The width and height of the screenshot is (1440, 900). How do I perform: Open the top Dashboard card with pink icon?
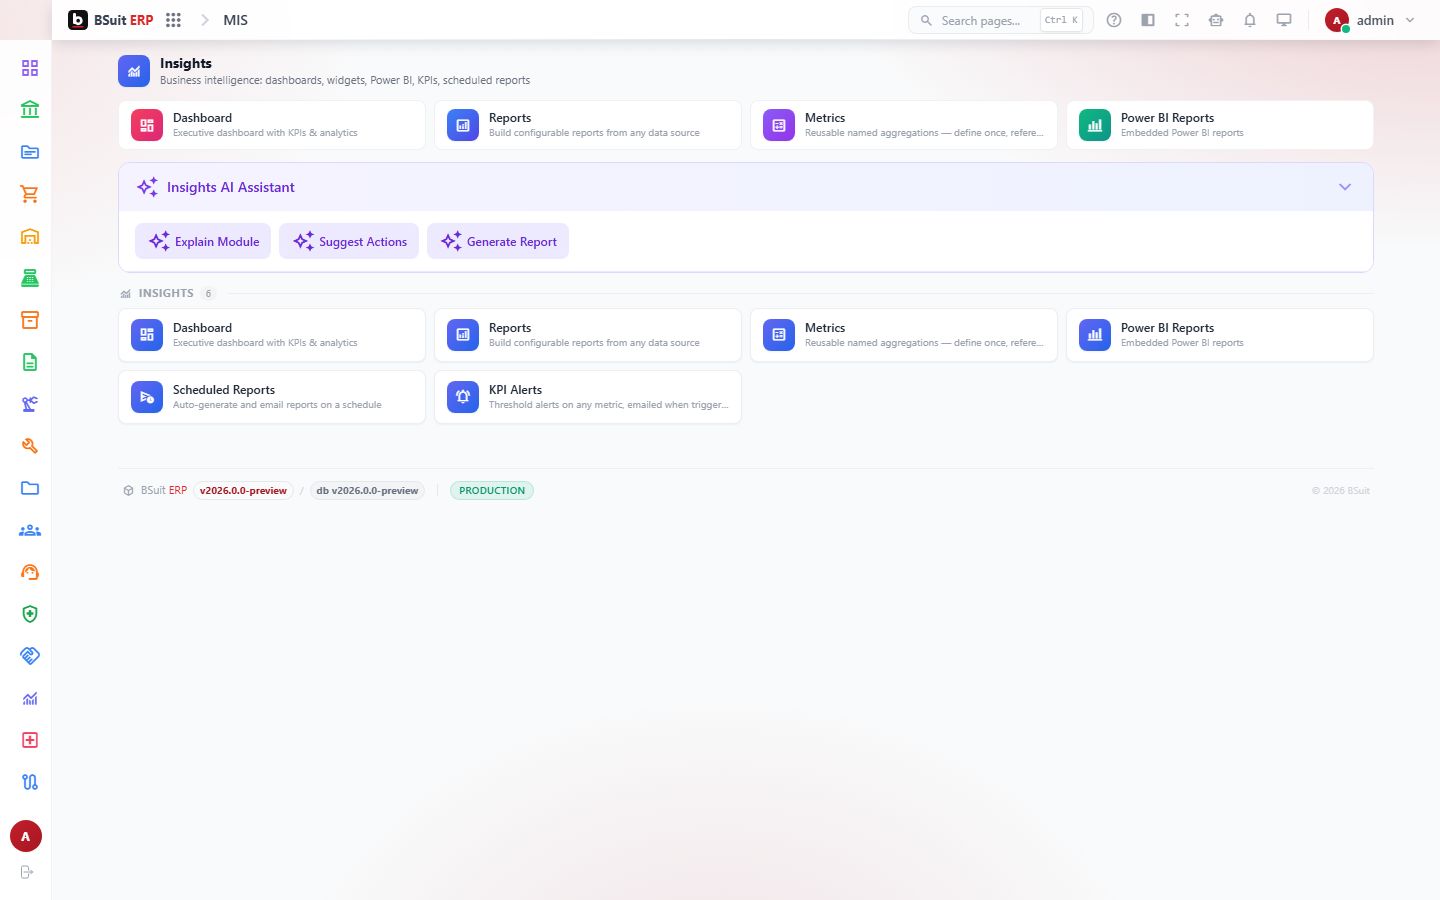tap(272, 125)
